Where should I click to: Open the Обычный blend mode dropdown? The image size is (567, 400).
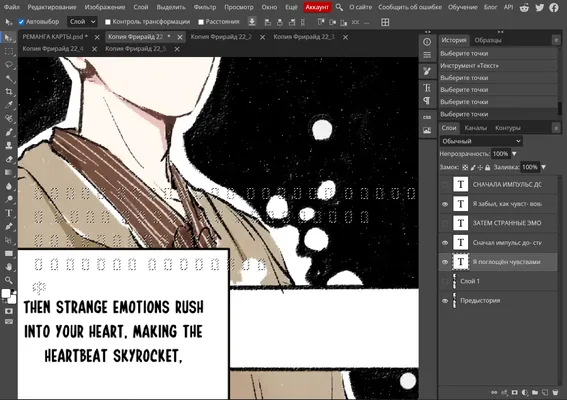coord(481,141)
